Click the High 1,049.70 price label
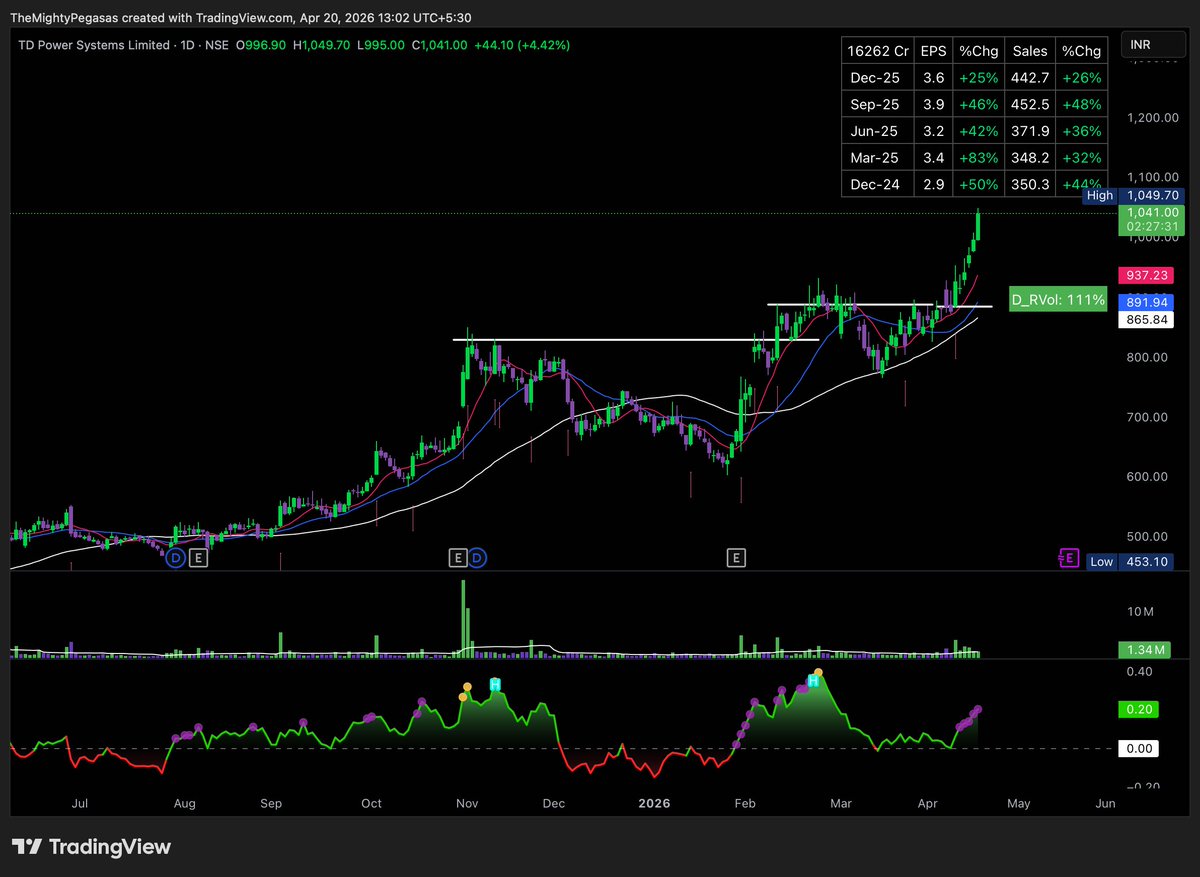This screenshot has height=877, width=1200. (x=1135, y=196)
